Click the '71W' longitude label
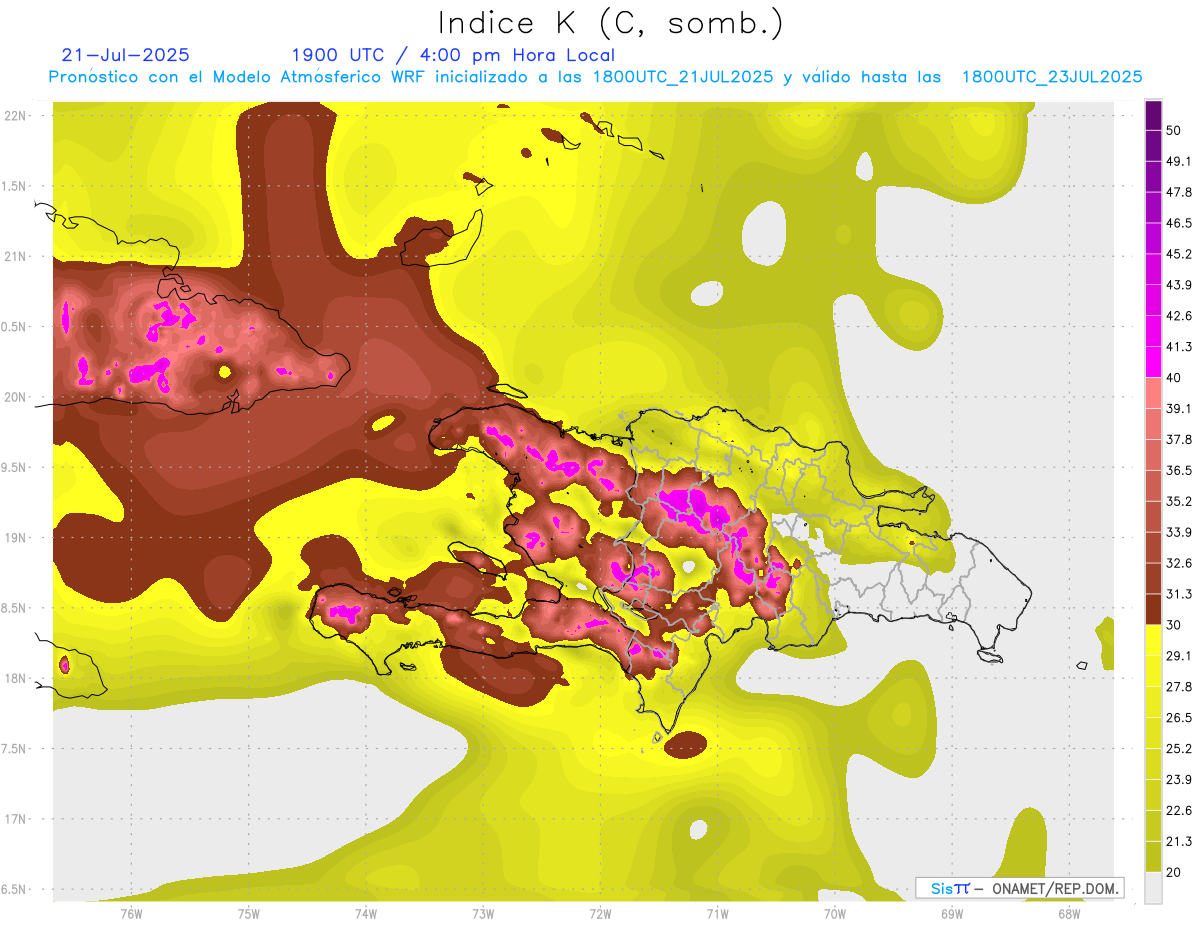 tap(717, 913)
